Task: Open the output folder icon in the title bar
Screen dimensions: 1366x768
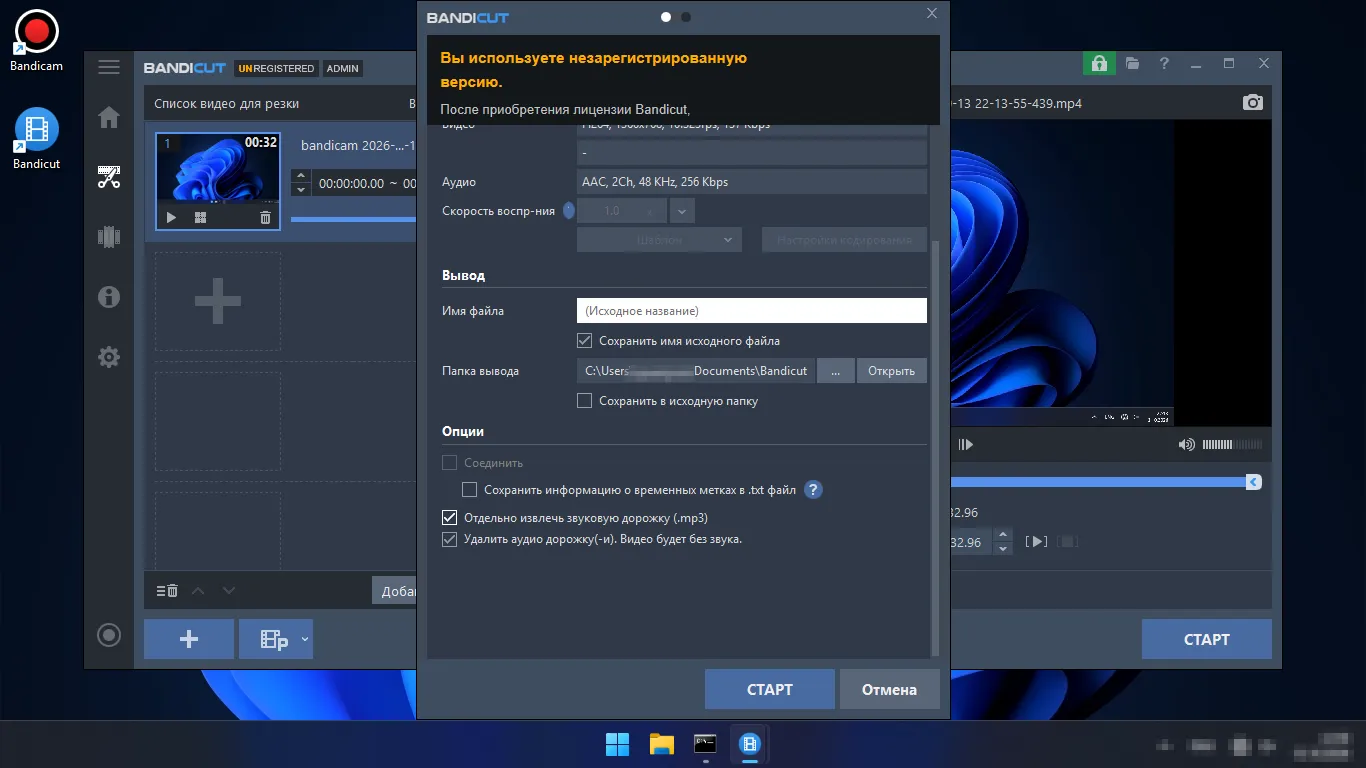Action: [1132, 63]
